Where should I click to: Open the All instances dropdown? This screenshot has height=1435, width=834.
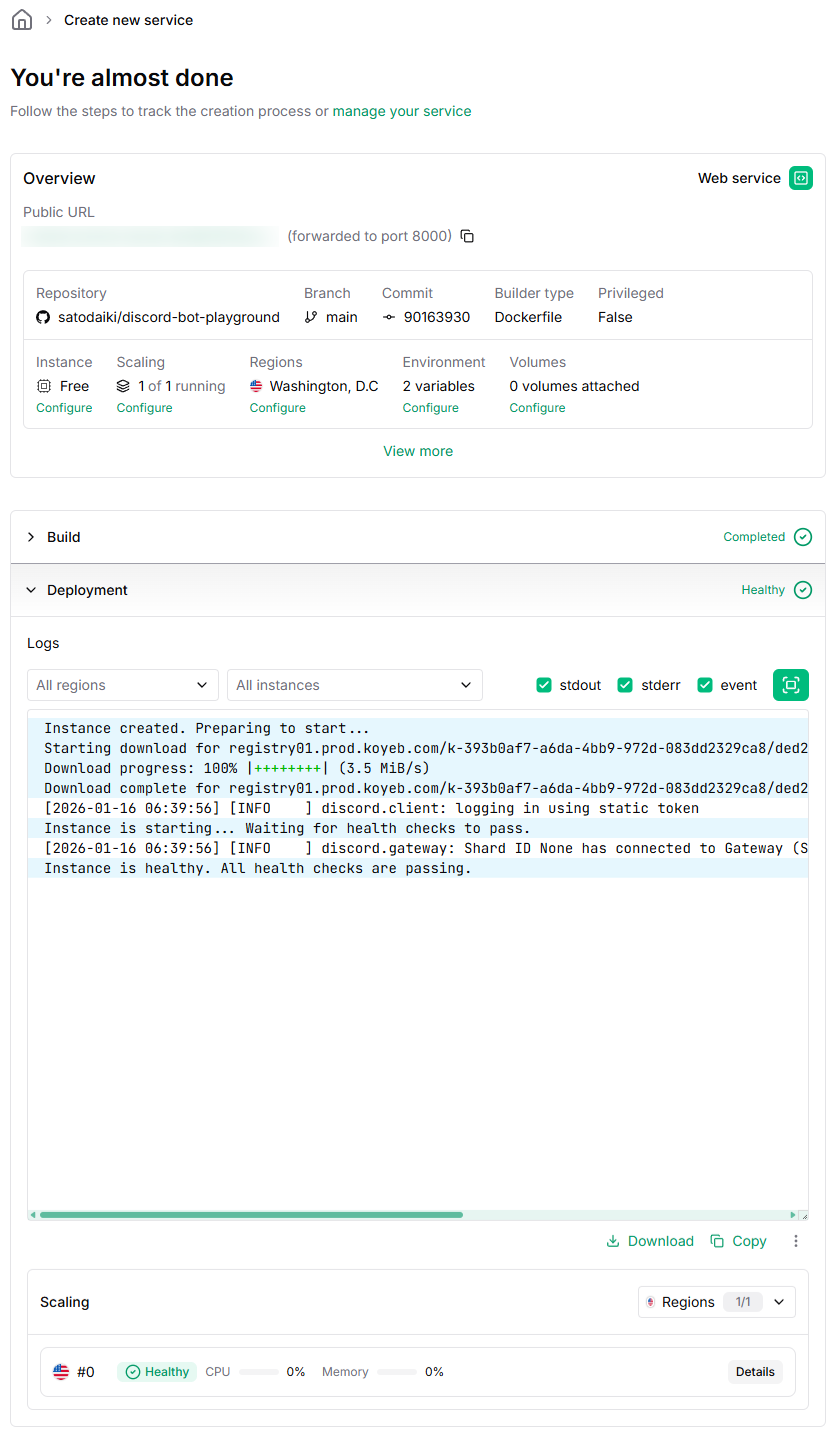tap(354, 685)
